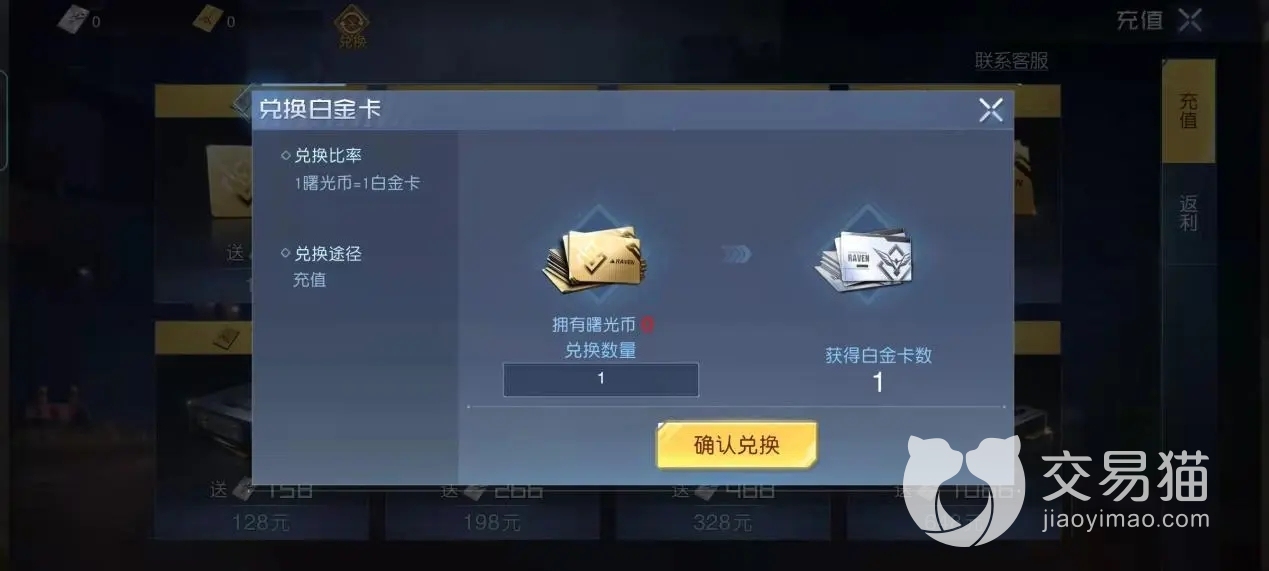Click the silver card currency icon at top-left
This screenshot has width=1269, height=571.
click(72, 19)
